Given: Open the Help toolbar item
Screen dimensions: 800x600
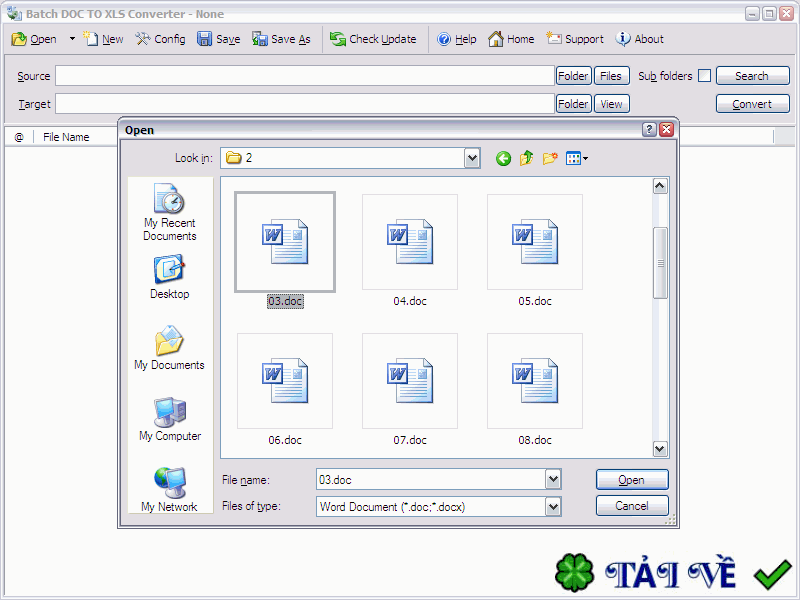Looking at the screenshot, I should click(457, 39).
